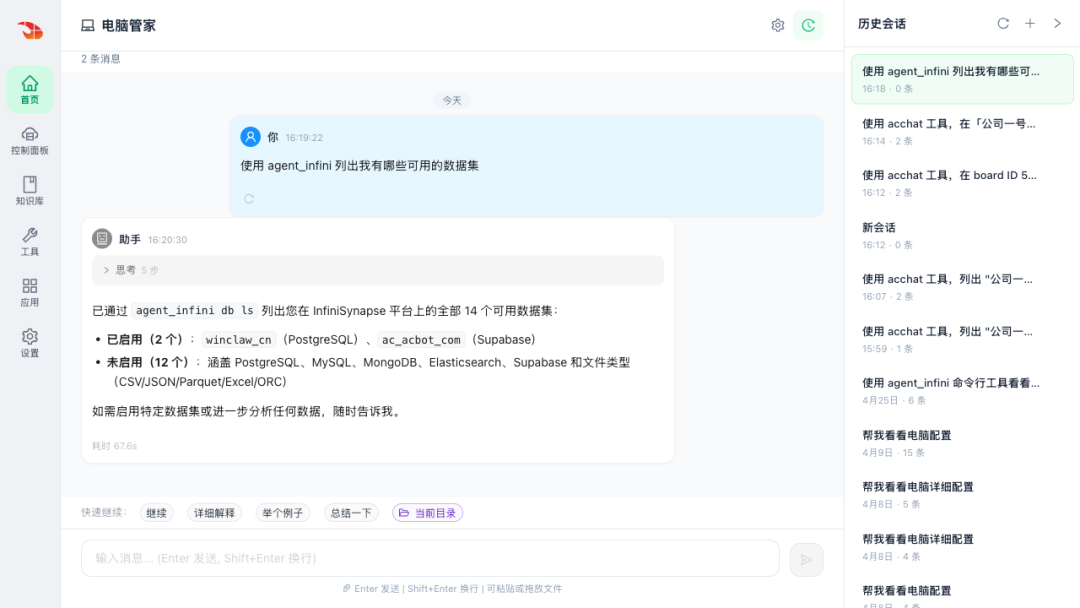Open the 15:59 acchat conversation
Image resolution: width=1080 pixels, height=608 pixels.
point(962,339)
